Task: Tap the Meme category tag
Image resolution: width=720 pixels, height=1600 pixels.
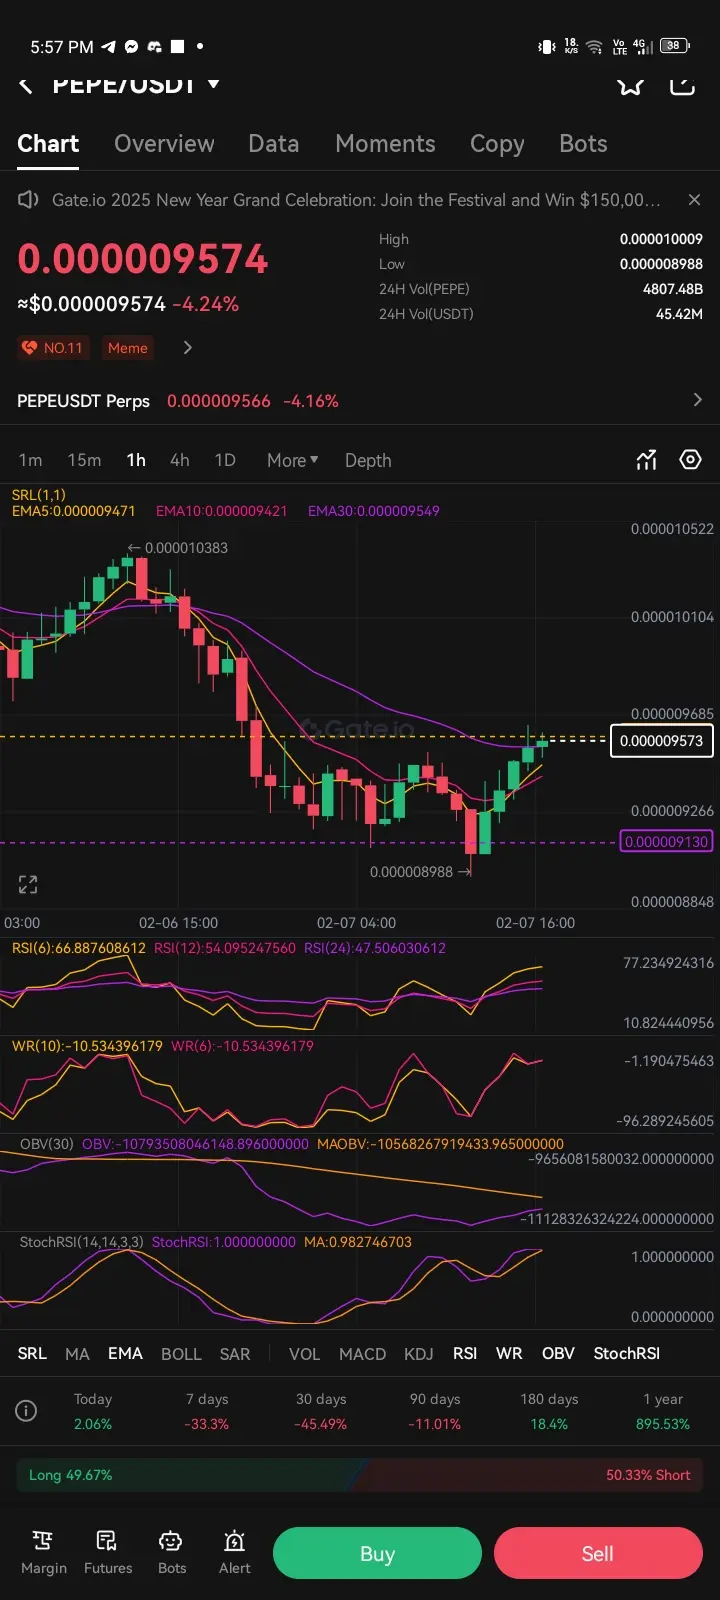Action: (x=128, y=348)
